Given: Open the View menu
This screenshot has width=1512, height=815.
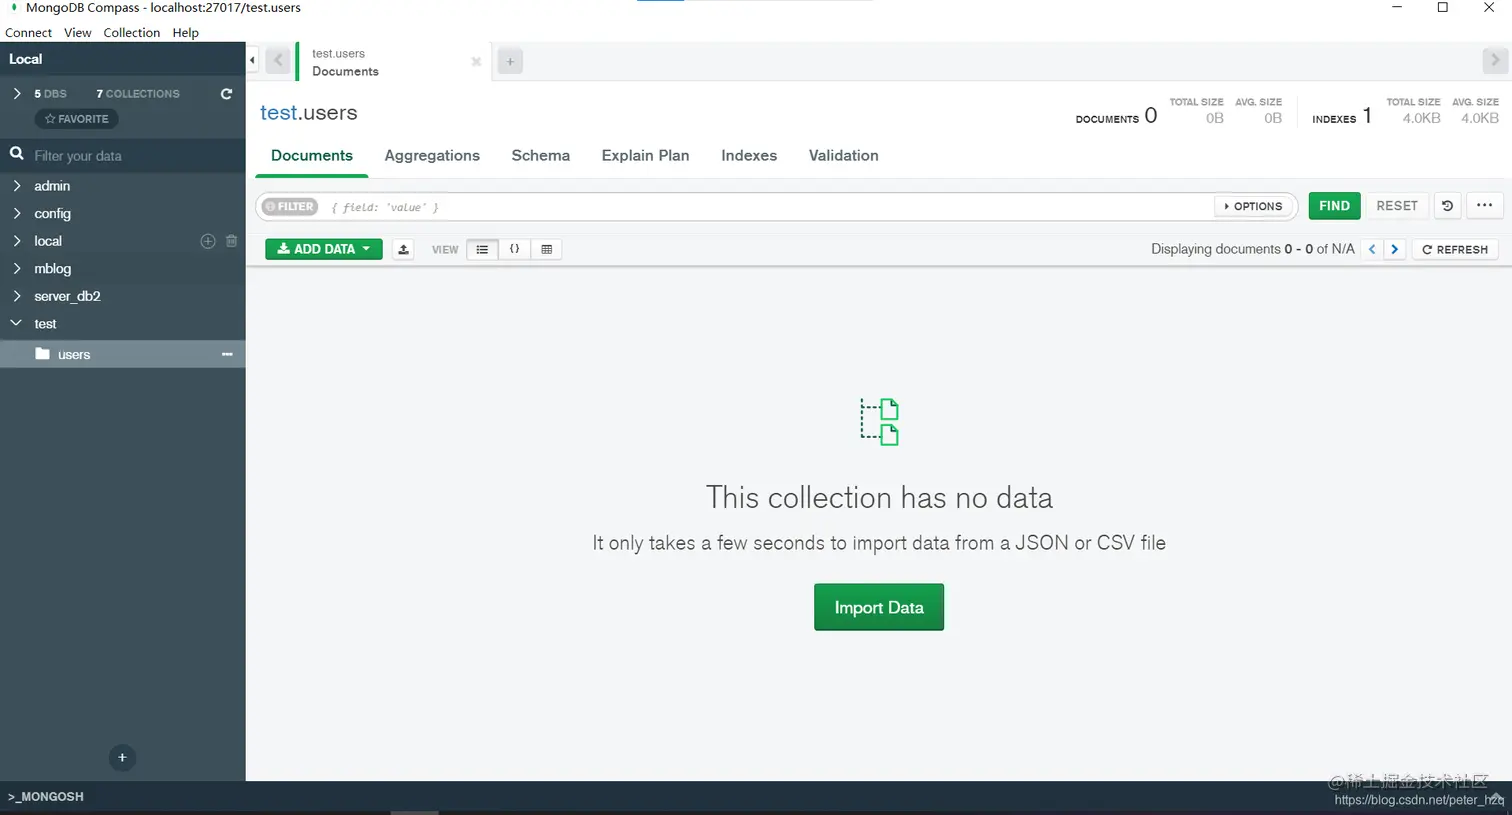Looking at the screenshot, I should 77,32.
